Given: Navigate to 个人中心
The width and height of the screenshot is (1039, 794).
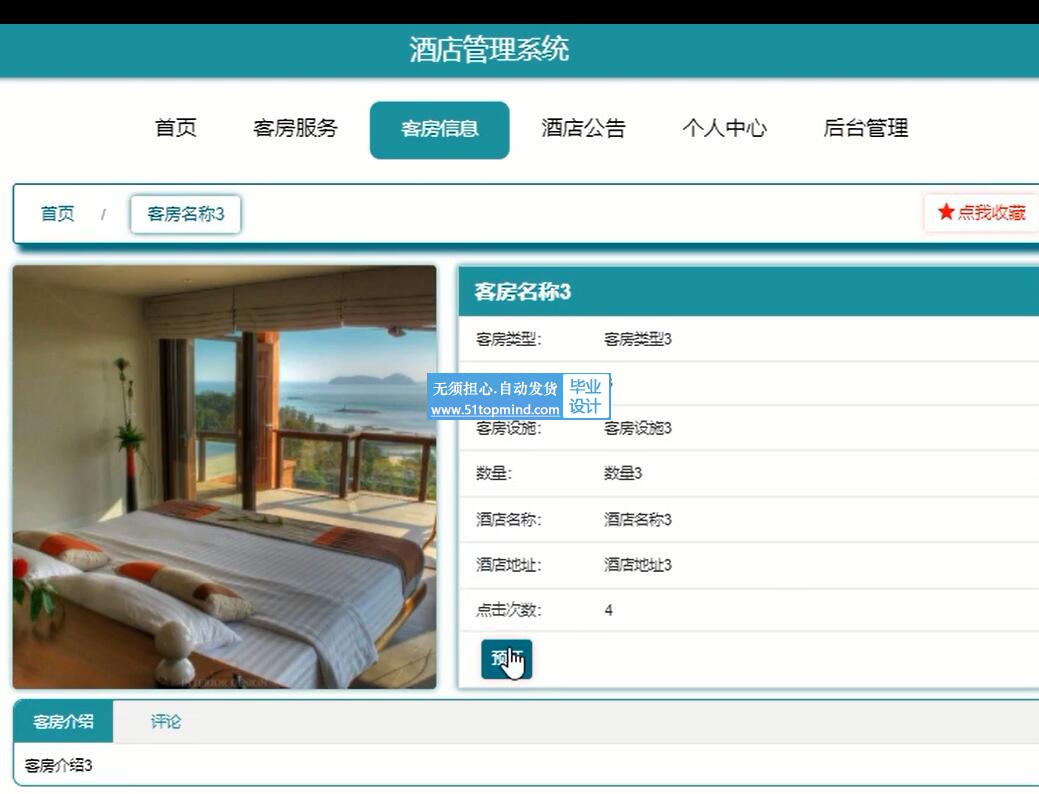Looking at the screenshot, I should click(x=724, y=129).
